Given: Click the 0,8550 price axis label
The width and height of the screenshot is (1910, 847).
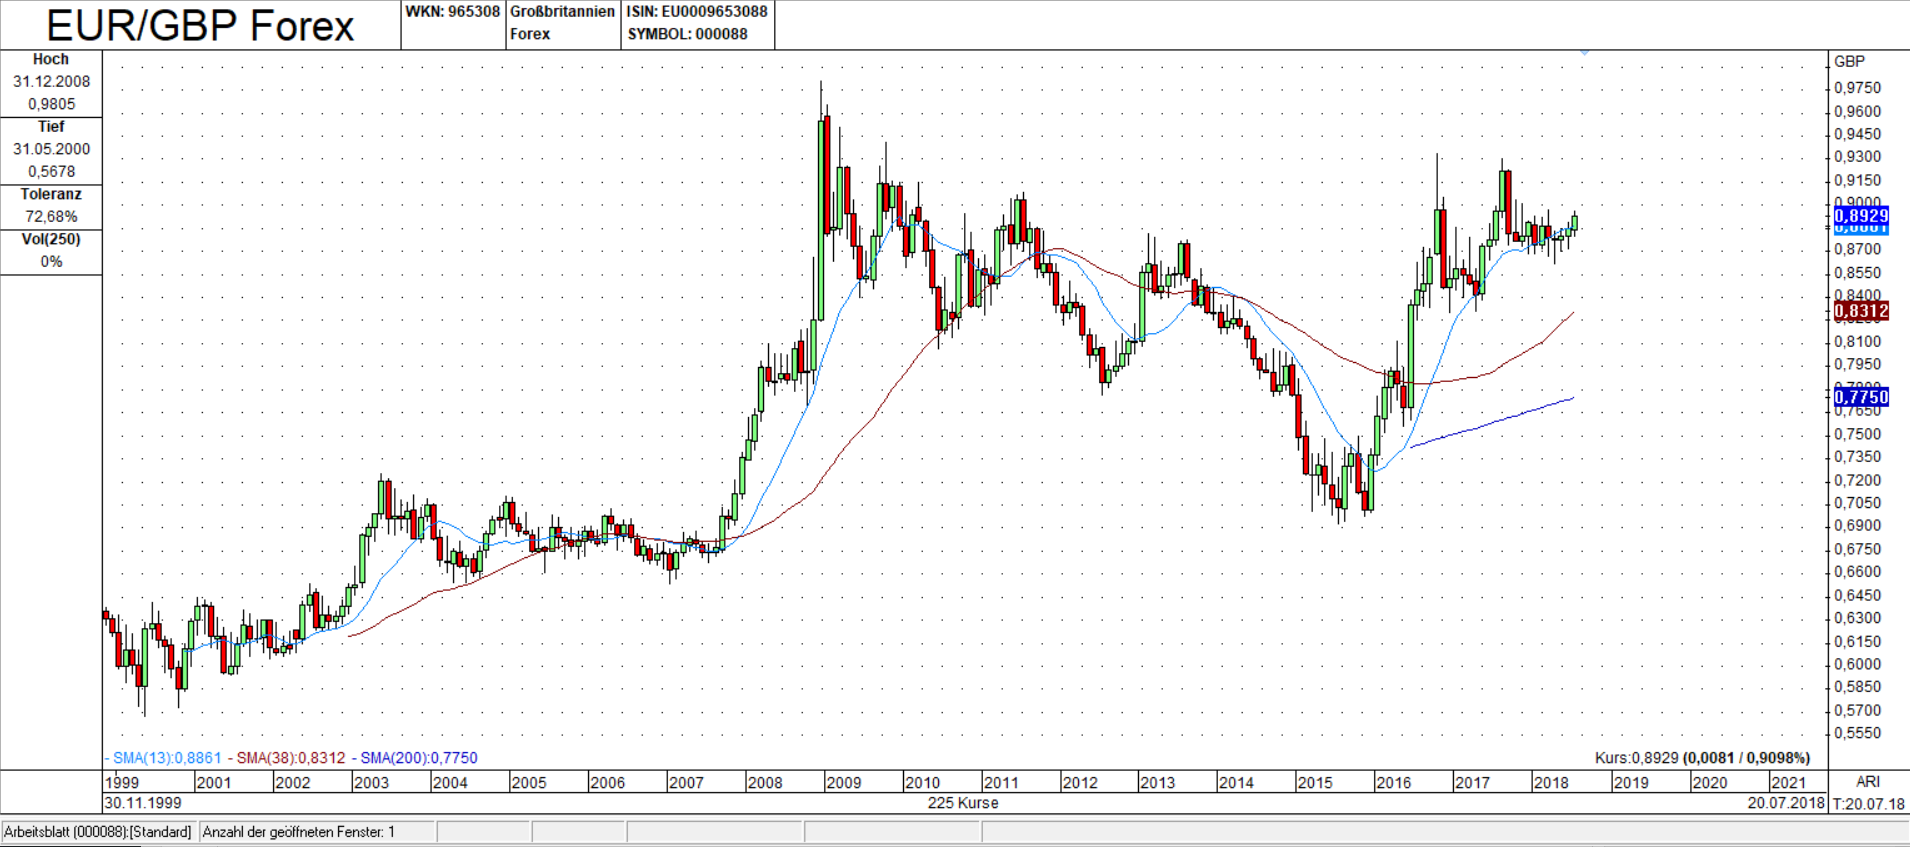Looking at the screenshot, I should click(x=1857, y=273).
